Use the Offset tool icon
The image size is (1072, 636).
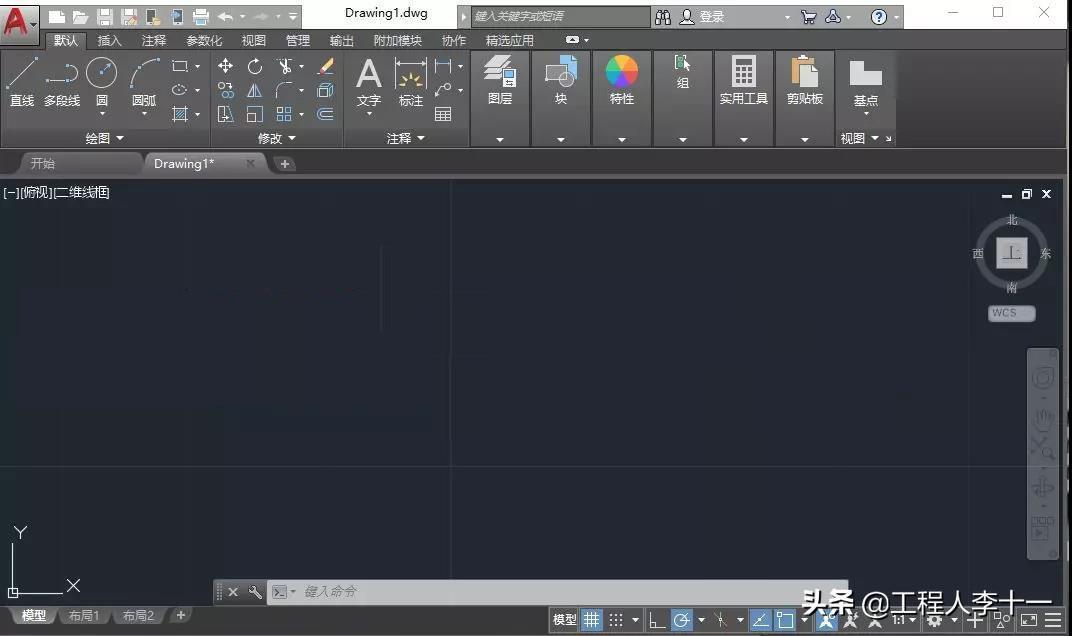click(x=326, y=114)
